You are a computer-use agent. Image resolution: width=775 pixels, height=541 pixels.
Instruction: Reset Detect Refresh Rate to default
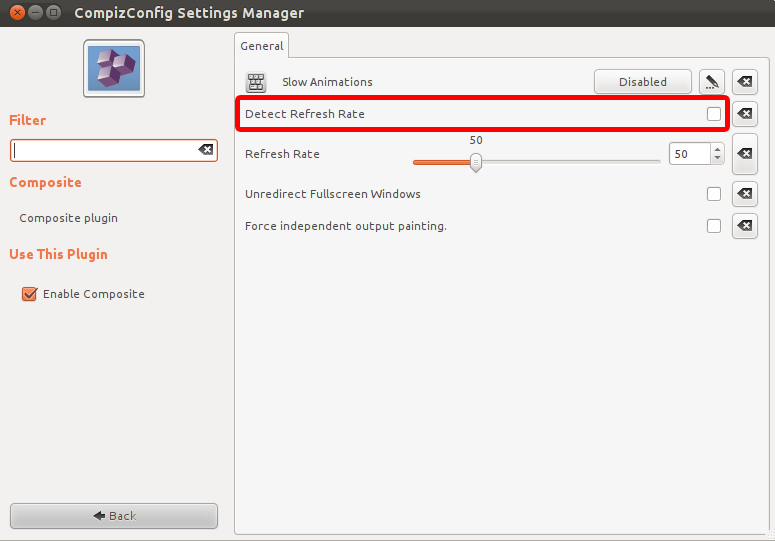point(745,114)
